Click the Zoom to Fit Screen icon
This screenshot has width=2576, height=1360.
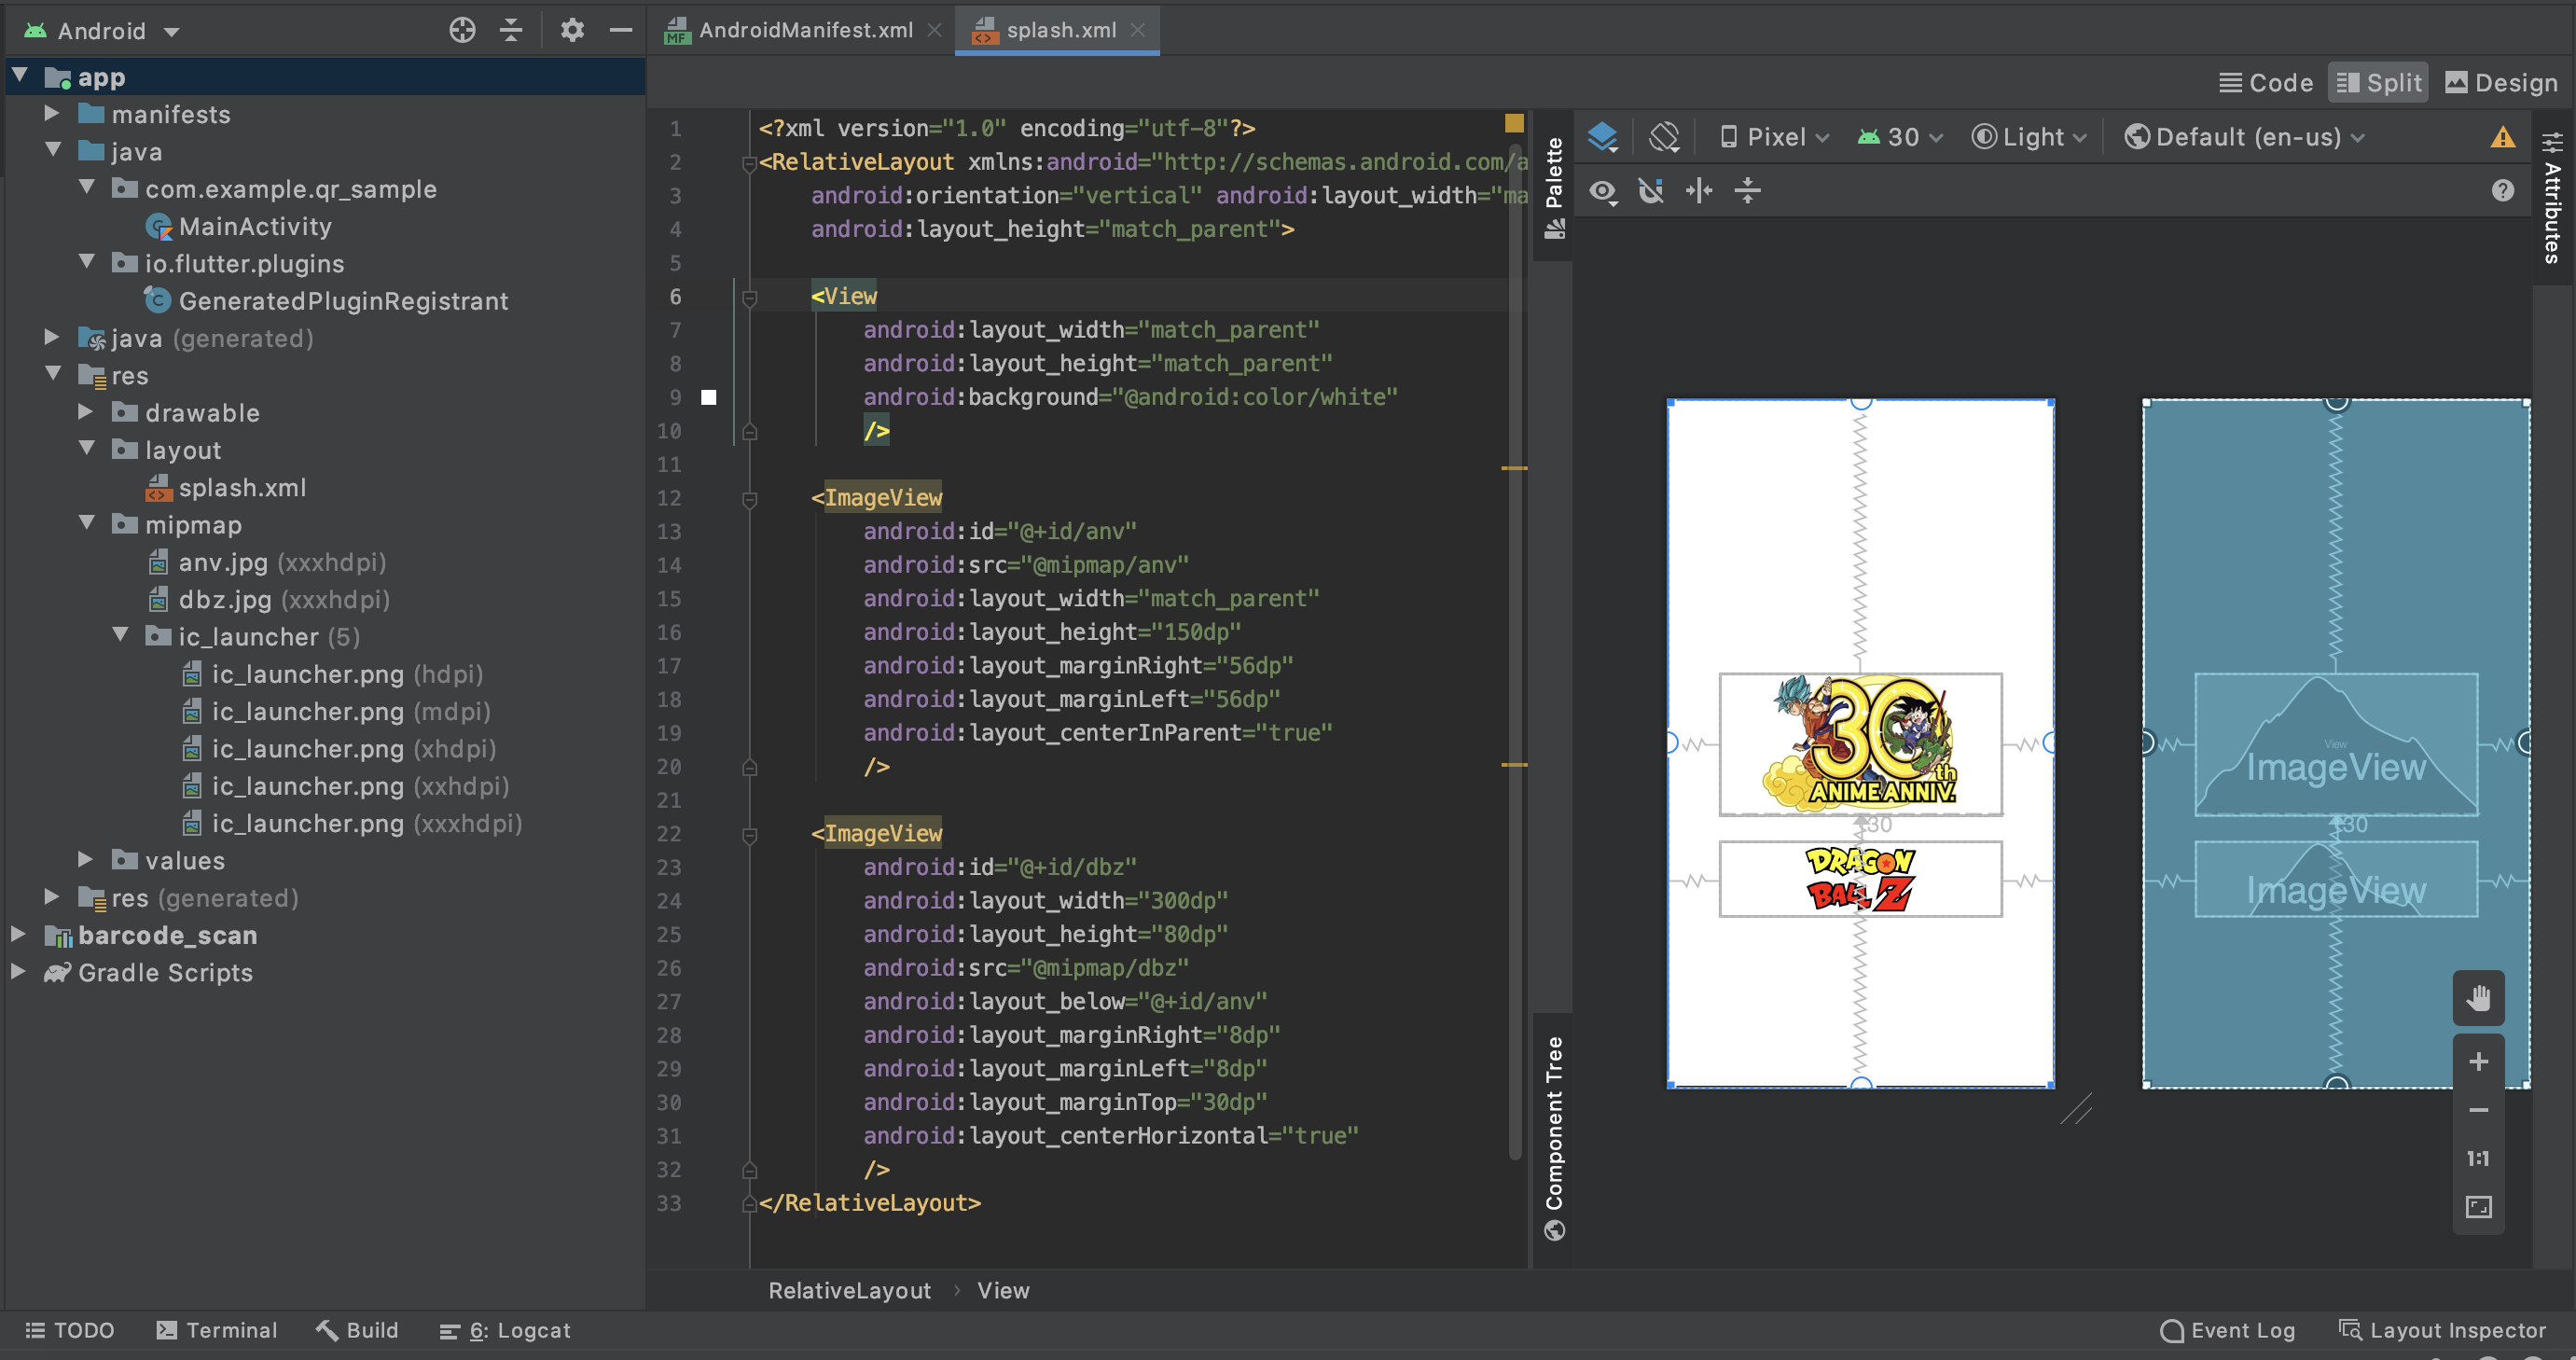[x=2478, y=1207]
